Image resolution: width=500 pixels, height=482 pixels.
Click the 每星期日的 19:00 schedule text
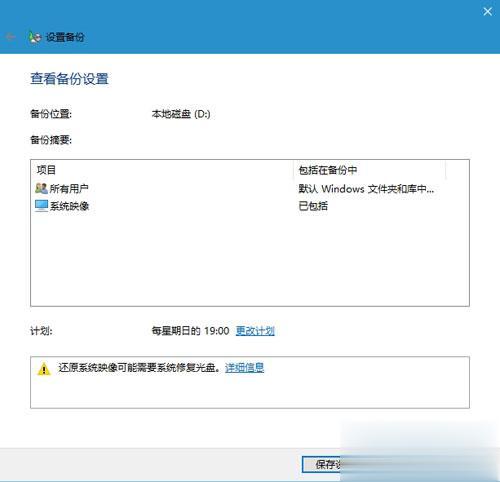[x=190, y=331]
